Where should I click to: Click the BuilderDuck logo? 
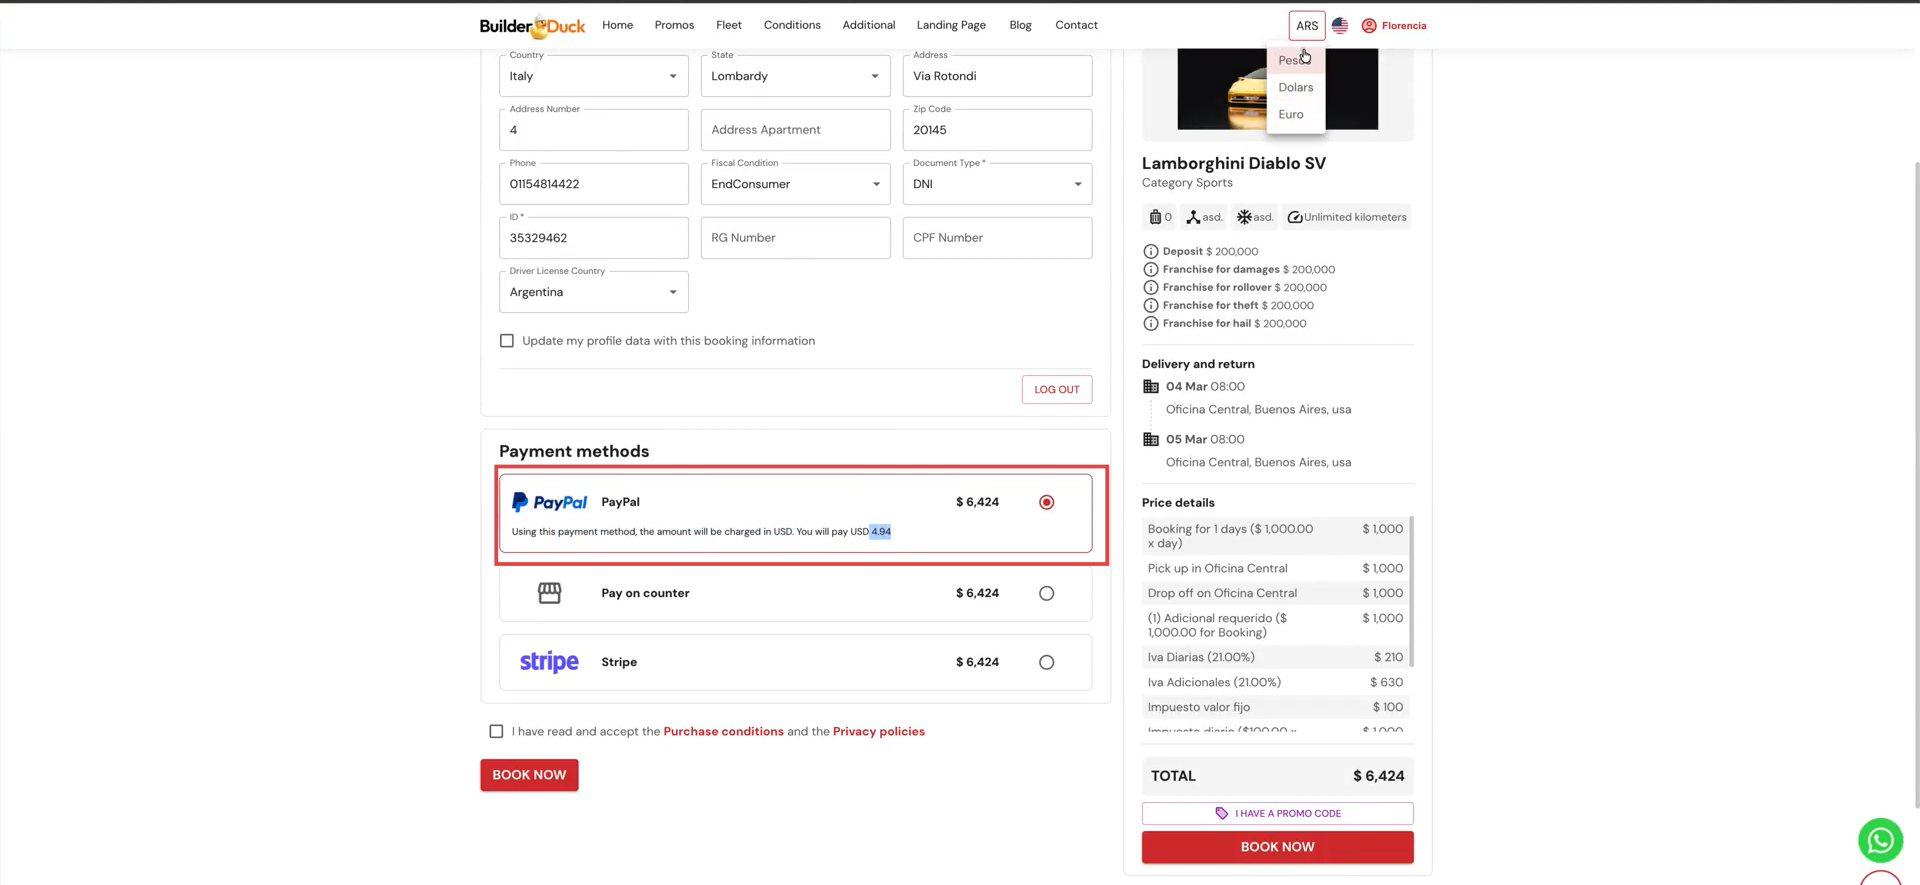532,26
